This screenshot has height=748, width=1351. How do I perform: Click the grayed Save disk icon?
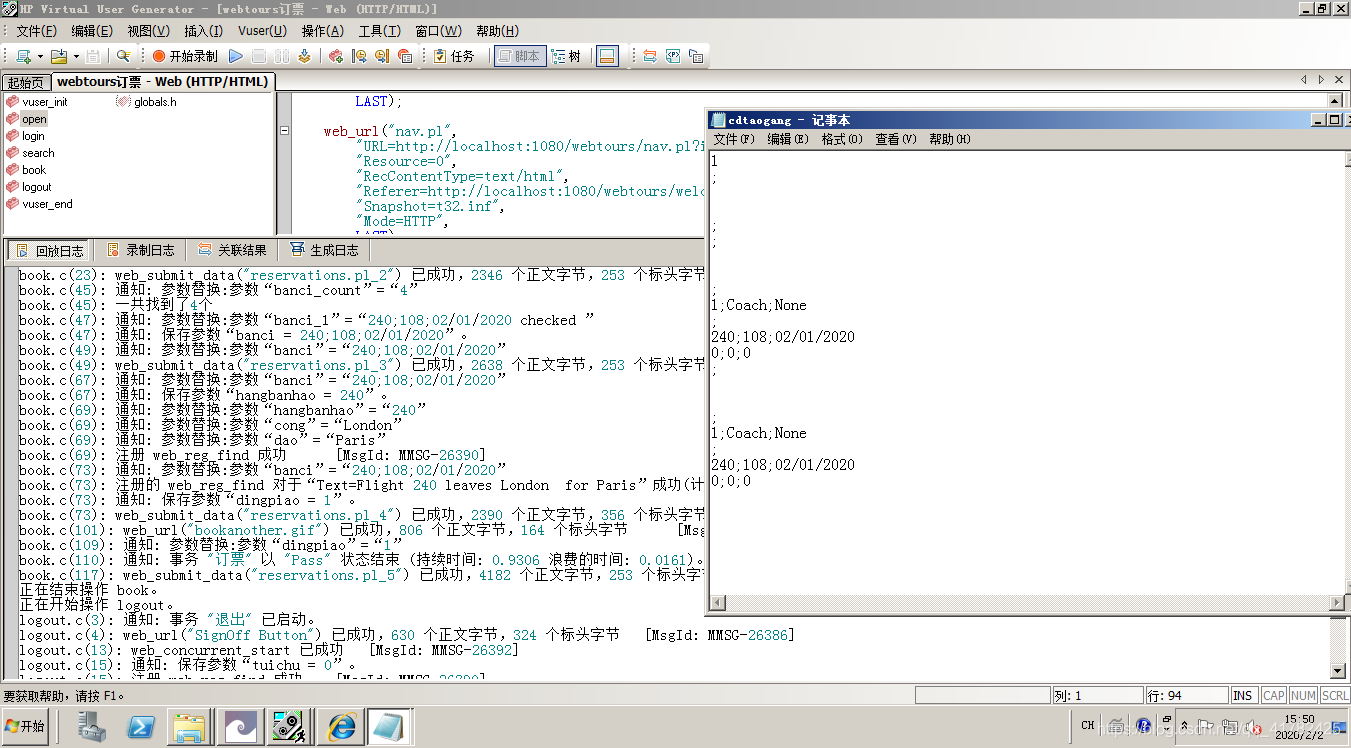point(93,56)
